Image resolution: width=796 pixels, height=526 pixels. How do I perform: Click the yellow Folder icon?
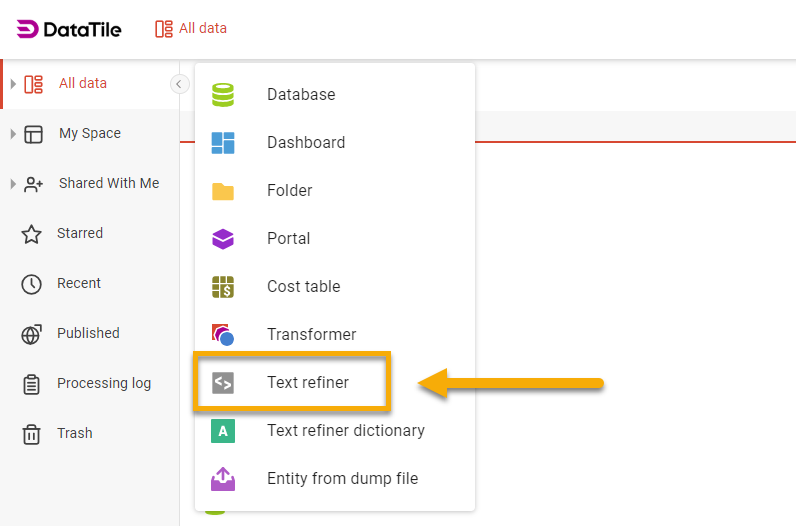[x=222, y=191]
